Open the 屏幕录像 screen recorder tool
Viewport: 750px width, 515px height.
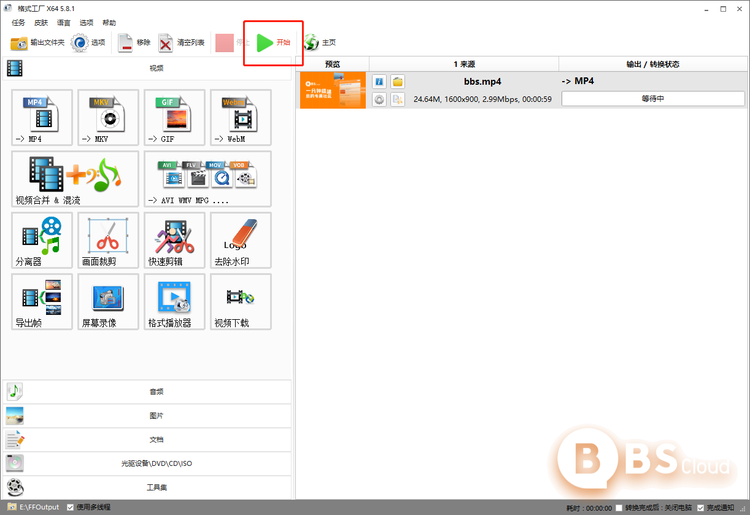point(108,302)
